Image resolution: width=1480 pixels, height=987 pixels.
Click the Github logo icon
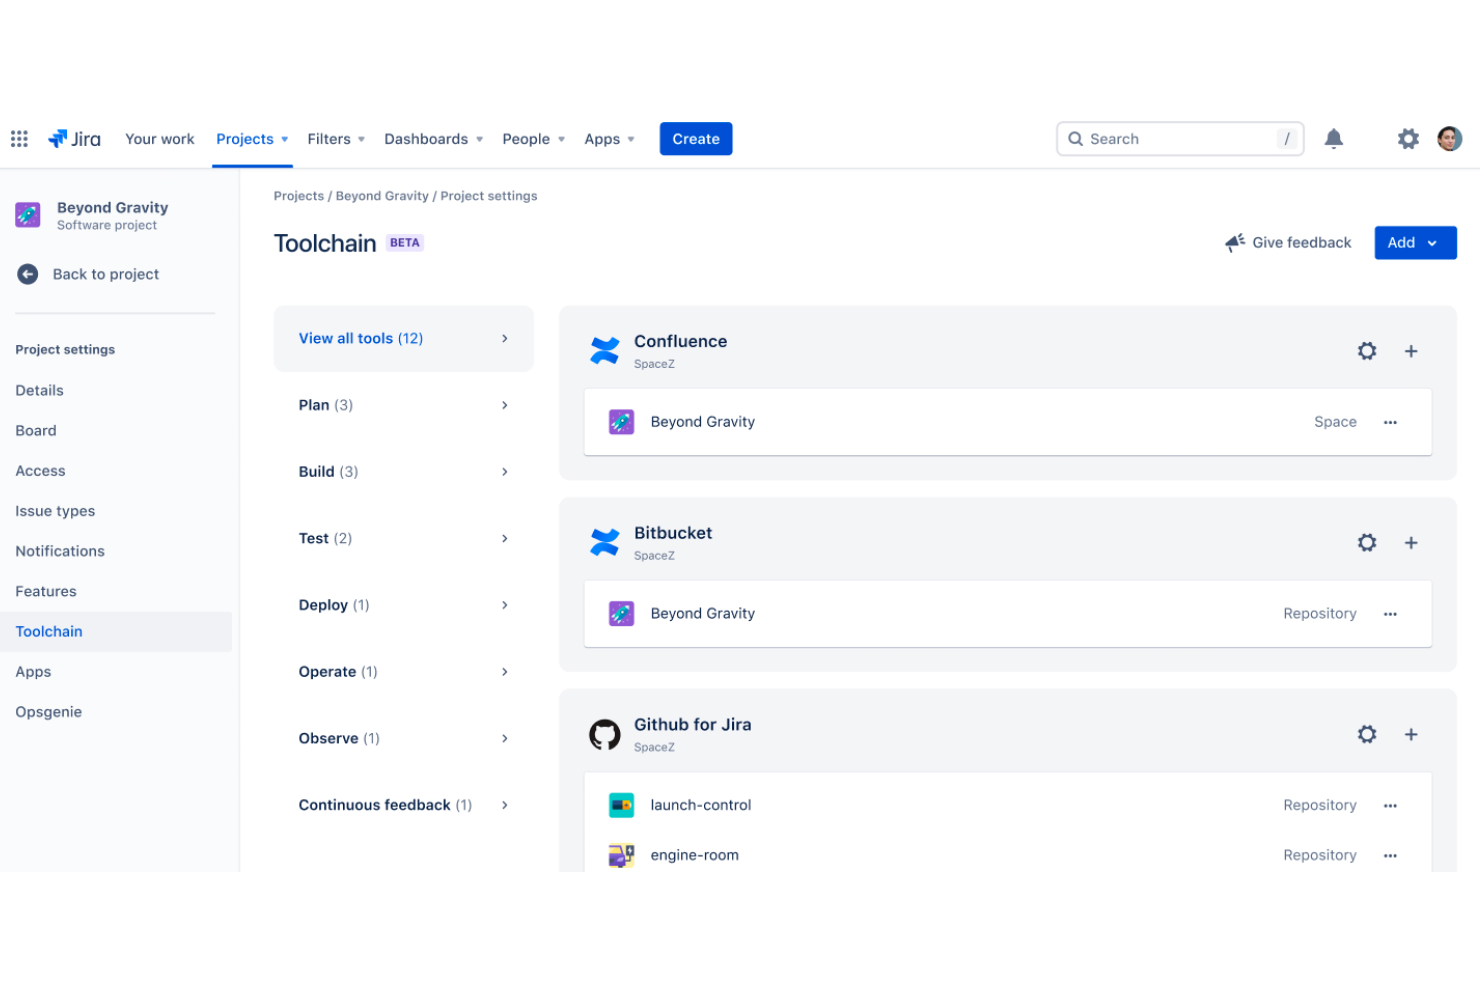605,735
